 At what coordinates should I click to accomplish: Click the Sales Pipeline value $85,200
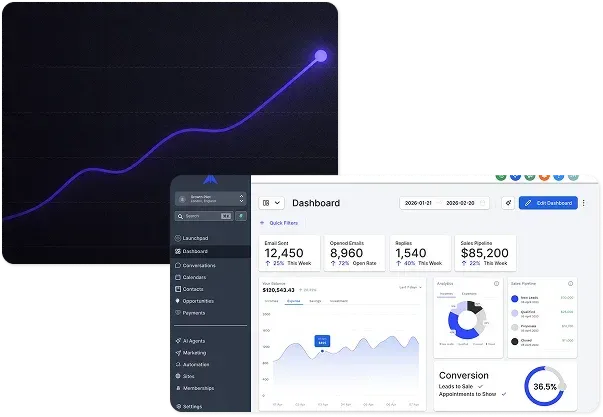485,253
